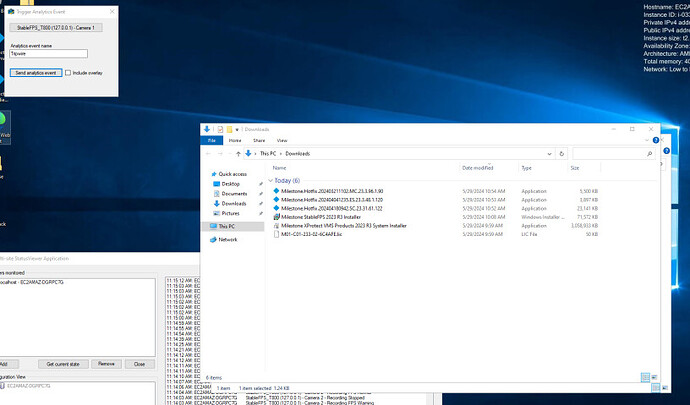Expand the address bar history dropdown
The width and height of the screenshot is (690, 405).
(x=549, y=154)
